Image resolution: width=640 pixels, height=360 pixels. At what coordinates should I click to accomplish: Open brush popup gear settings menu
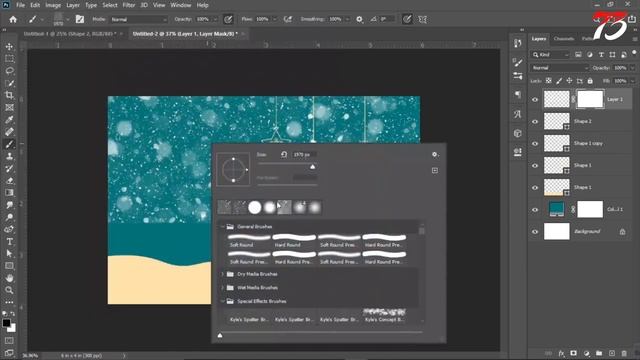point(435,155)
